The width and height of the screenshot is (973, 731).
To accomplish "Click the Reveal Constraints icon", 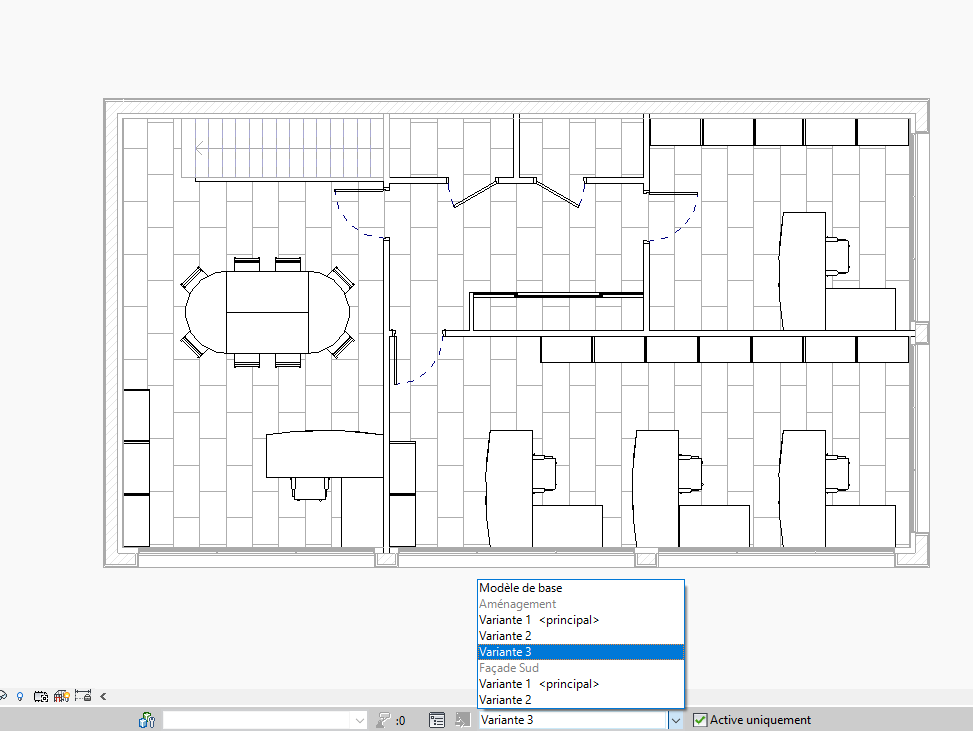I will [x=83, y=696].
